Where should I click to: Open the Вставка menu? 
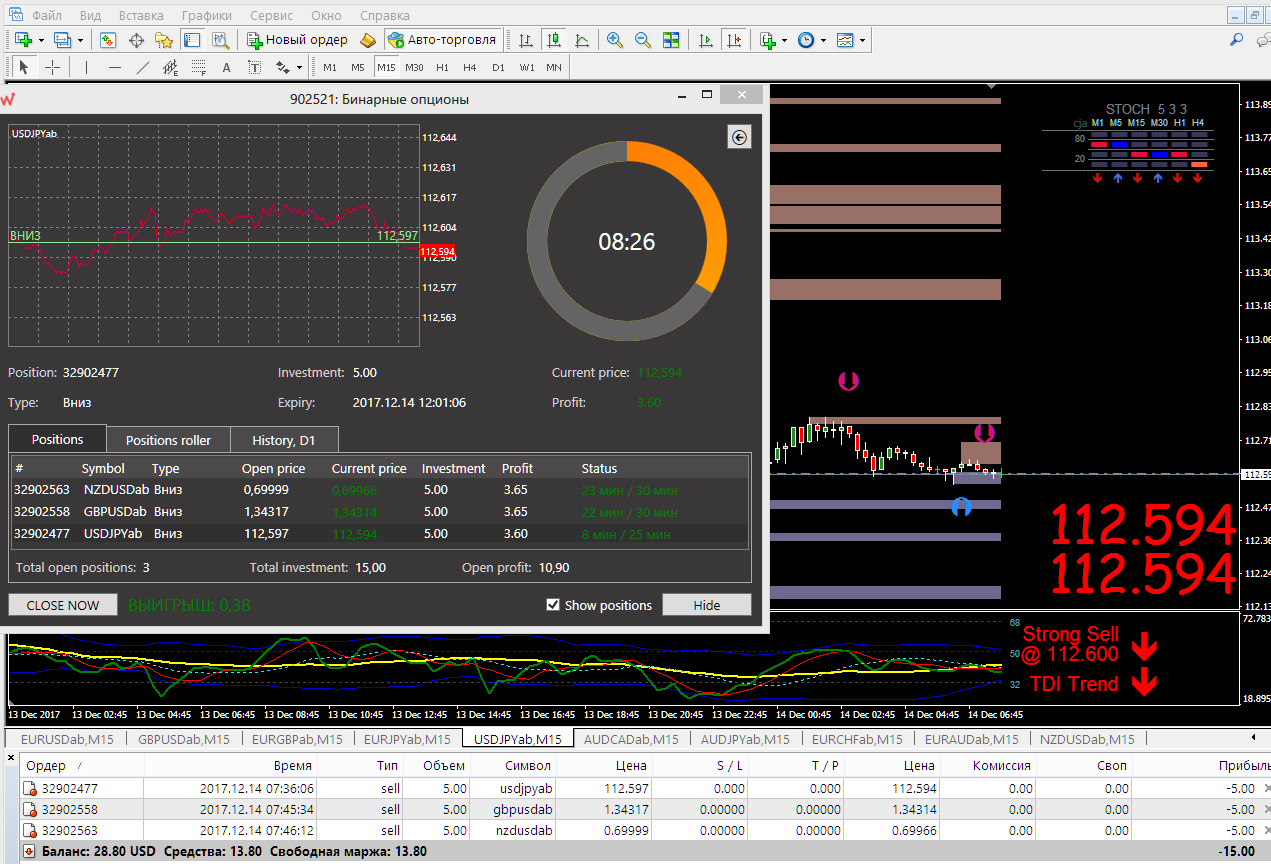click(x=141, y=16)
